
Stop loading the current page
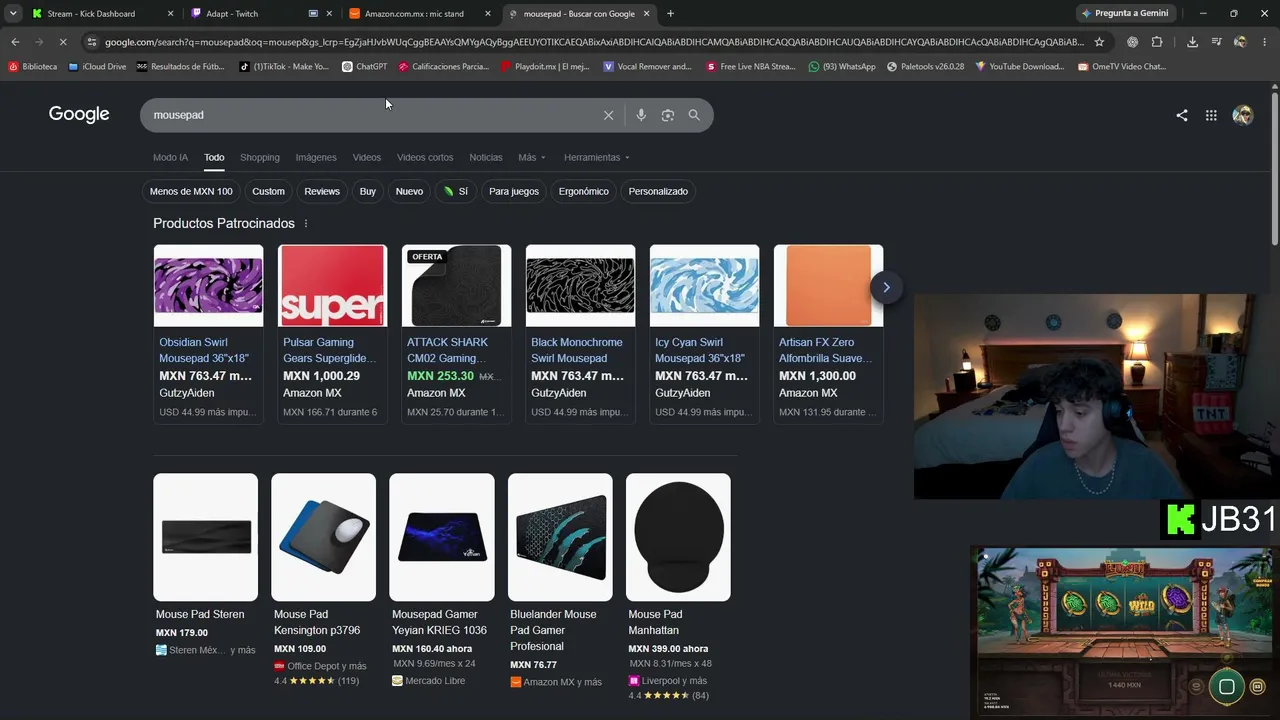click(62, 42)
